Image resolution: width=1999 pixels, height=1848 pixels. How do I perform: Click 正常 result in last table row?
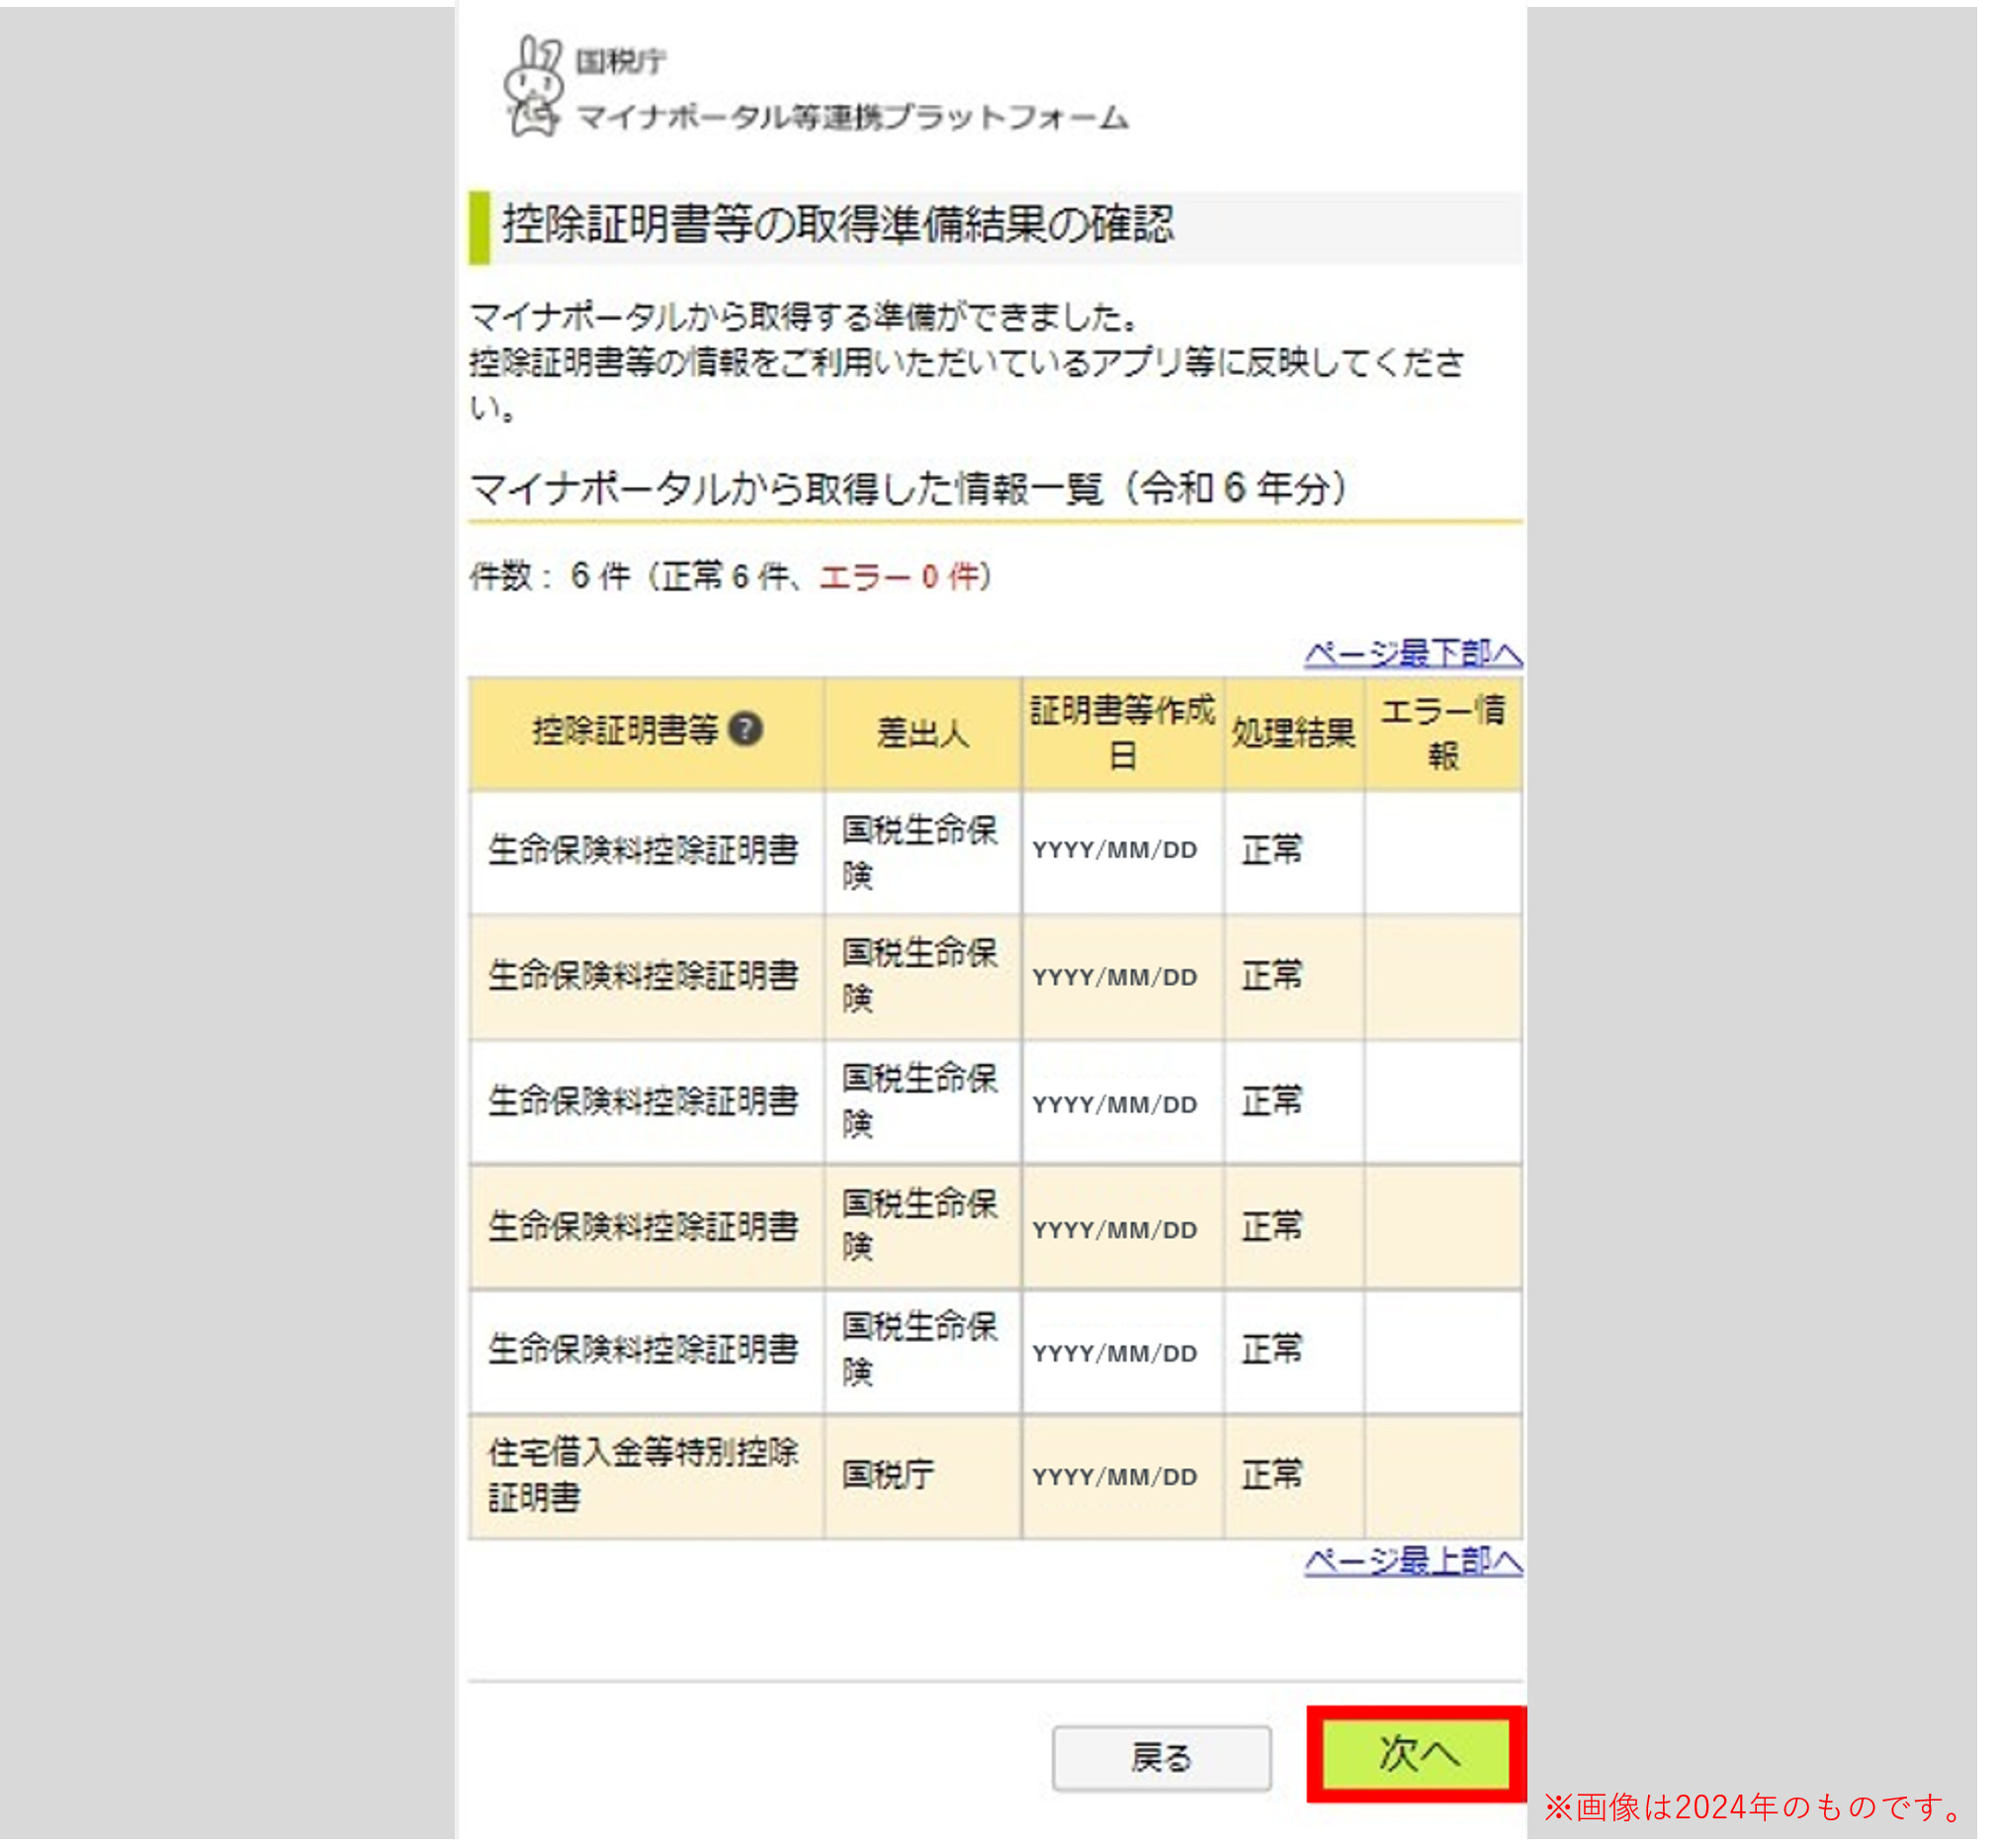1272,1474
